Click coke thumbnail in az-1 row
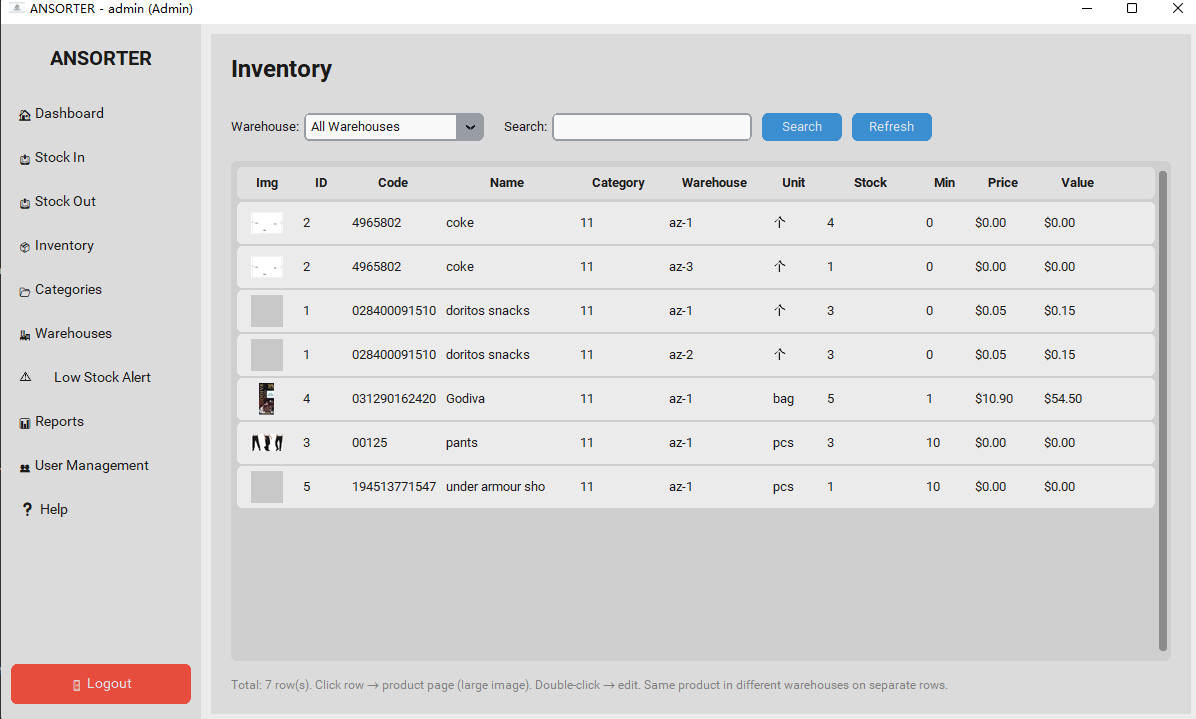1196x719 pixels. (x=267, y=223)
